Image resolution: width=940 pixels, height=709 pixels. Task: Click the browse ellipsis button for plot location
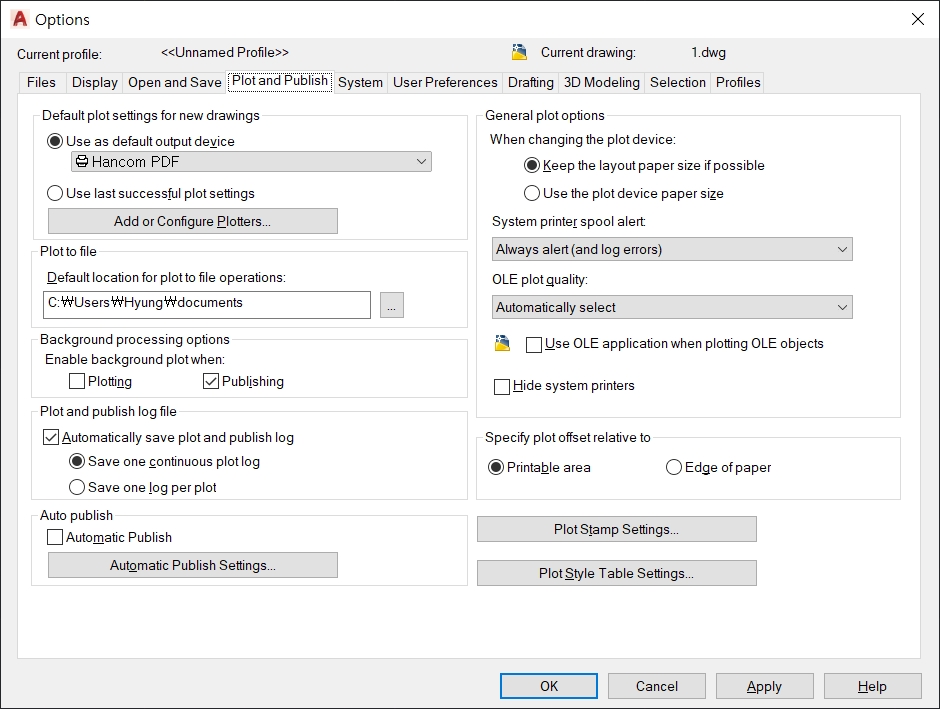[x=391, y=305]
